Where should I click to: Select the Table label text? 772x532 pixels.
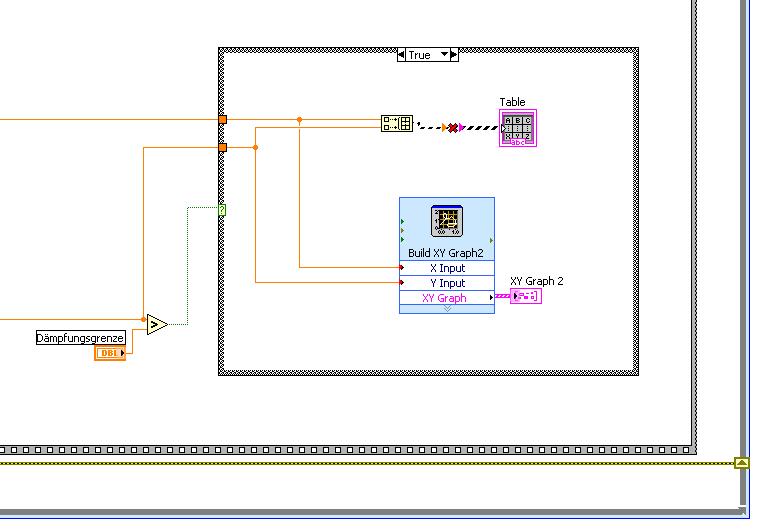click(x=513, y=102)
